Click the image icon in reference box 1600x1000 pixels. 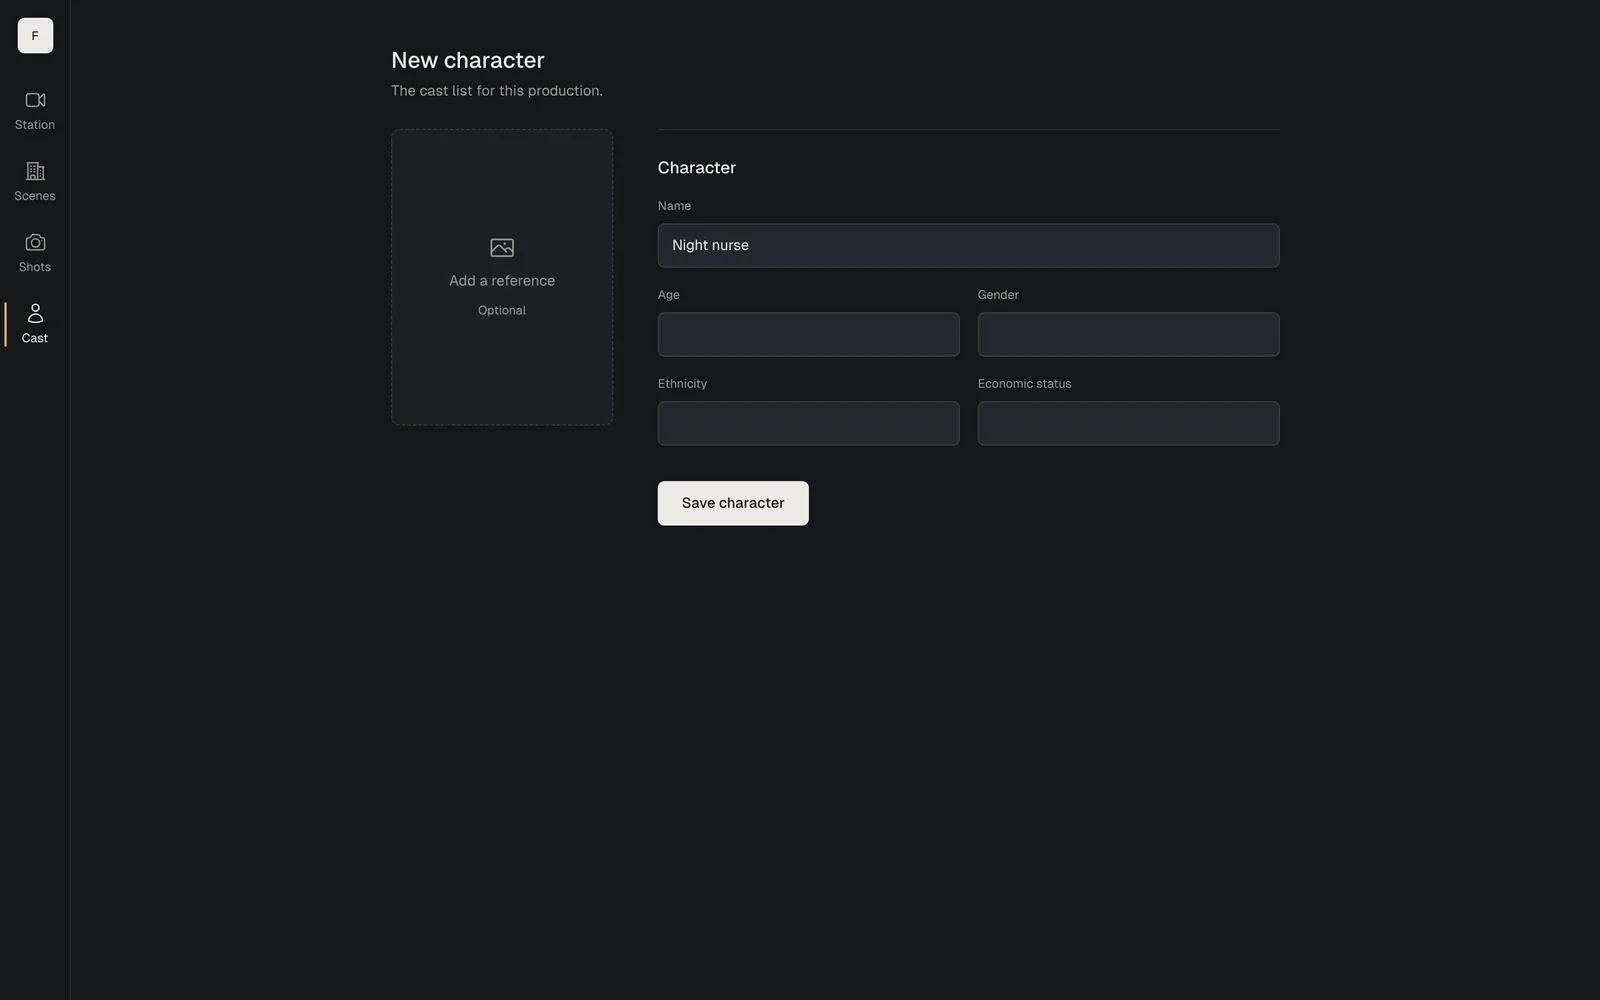tap(502, 247)
